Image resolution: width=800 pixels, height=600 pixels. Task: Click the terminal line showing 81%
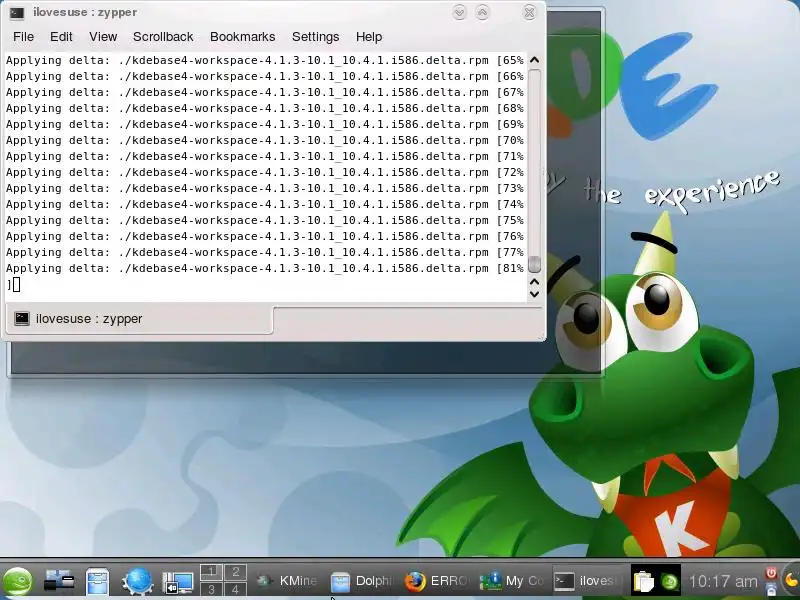265,268
